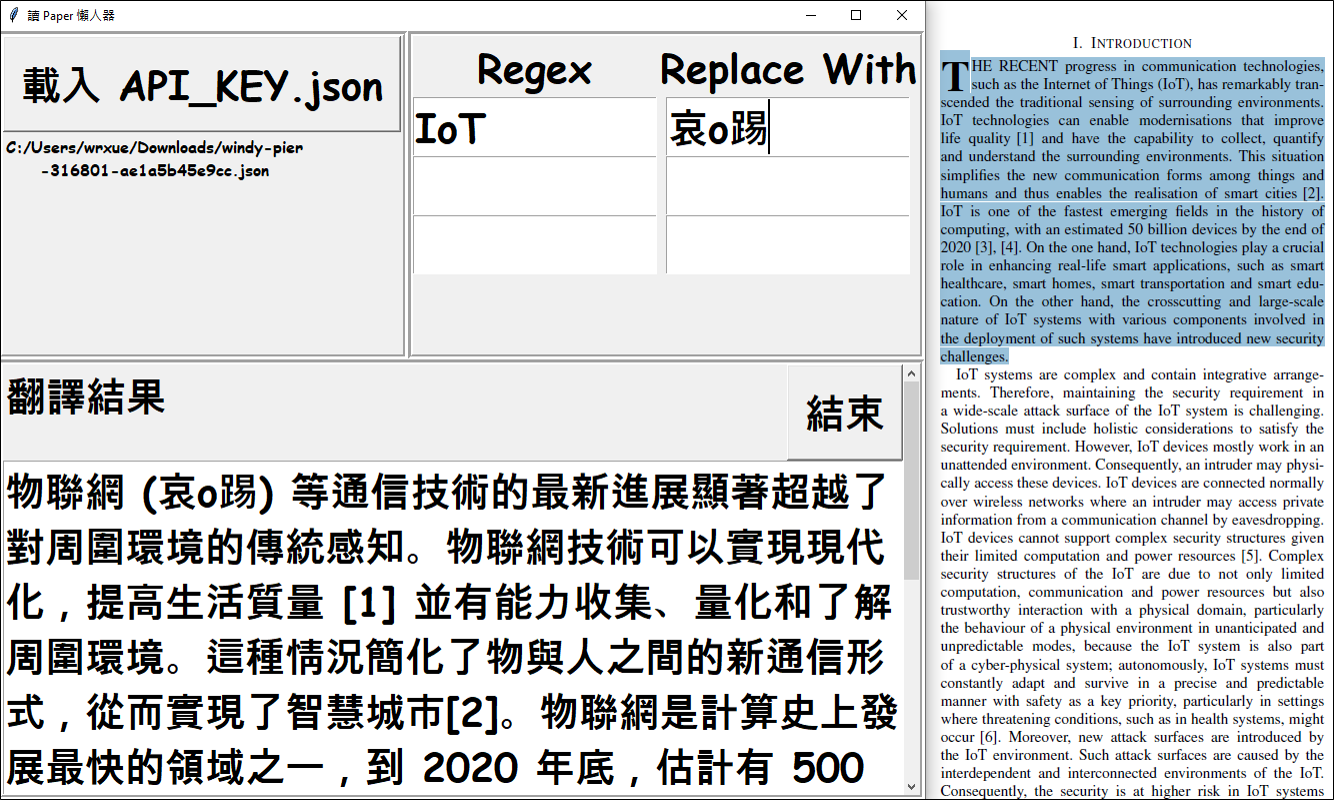The width and height of the screenshot is (1334, 800).
Task: Minimize the 讀 Paper 懶人器 window
Action: coord(810,15)
